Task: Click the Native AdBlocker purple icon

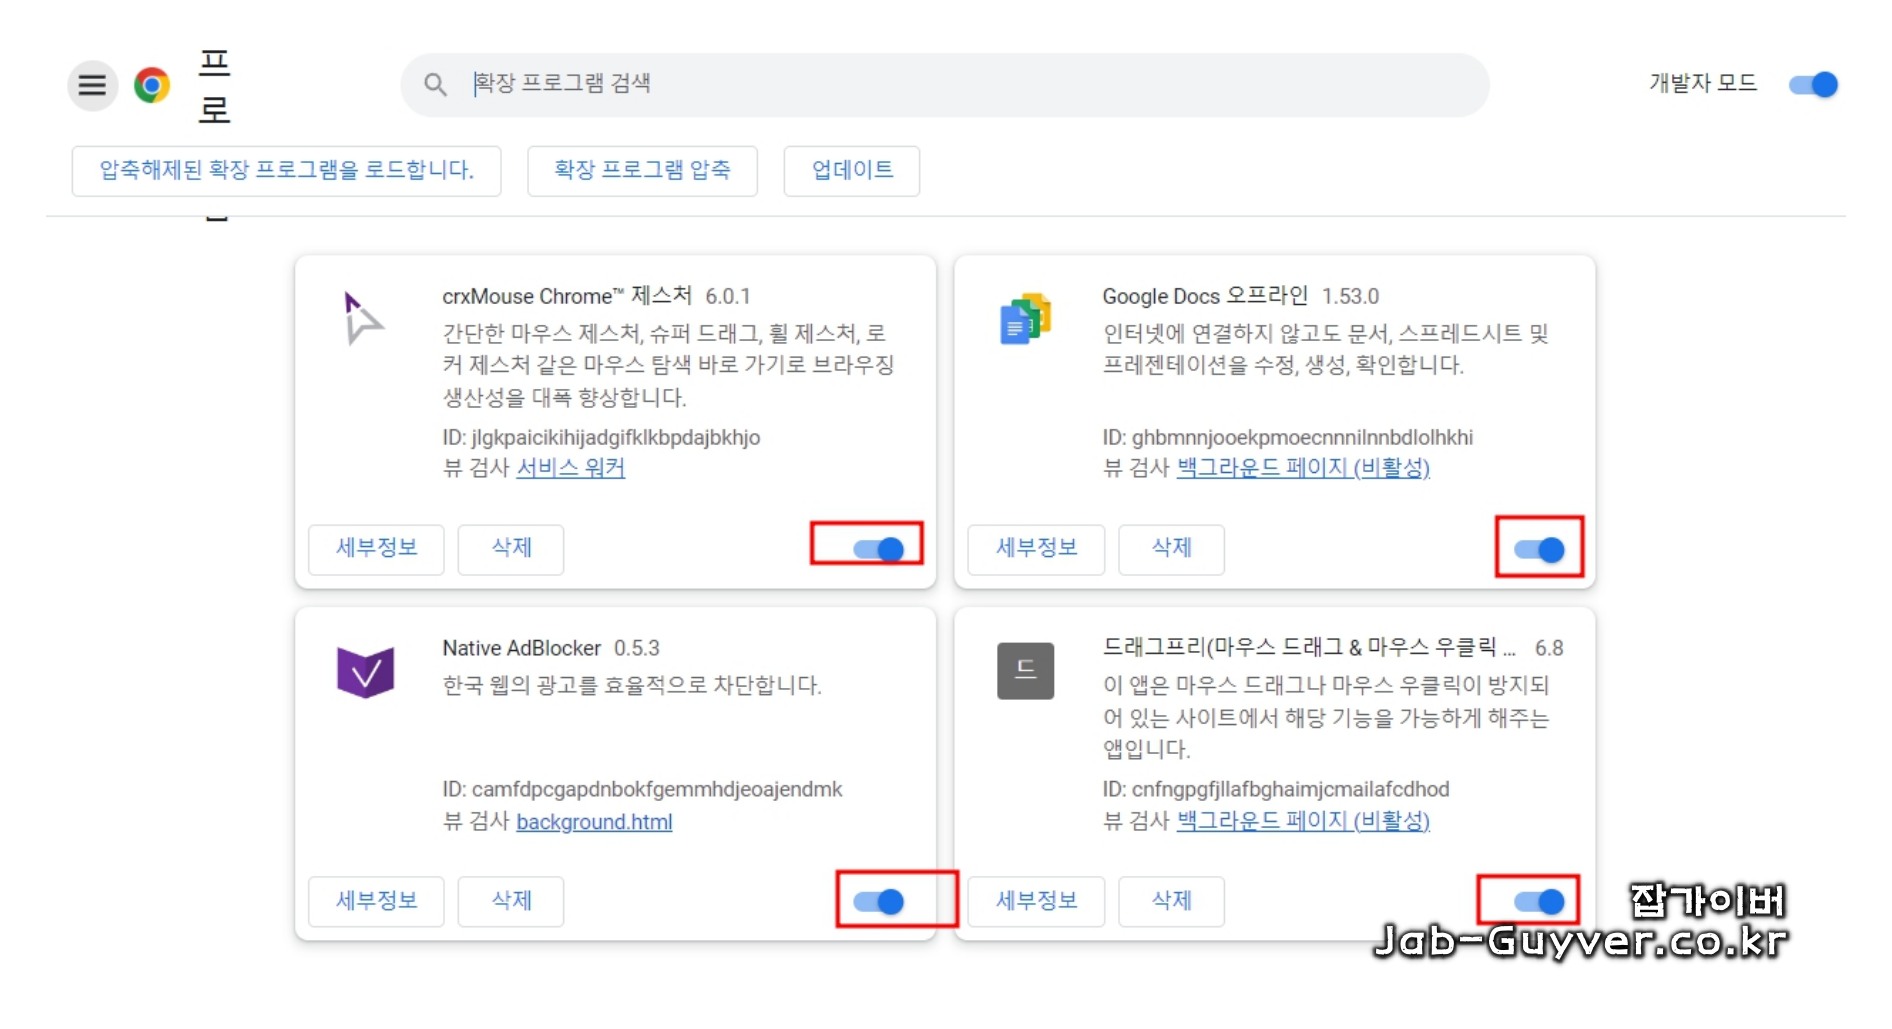Action: 365,672
